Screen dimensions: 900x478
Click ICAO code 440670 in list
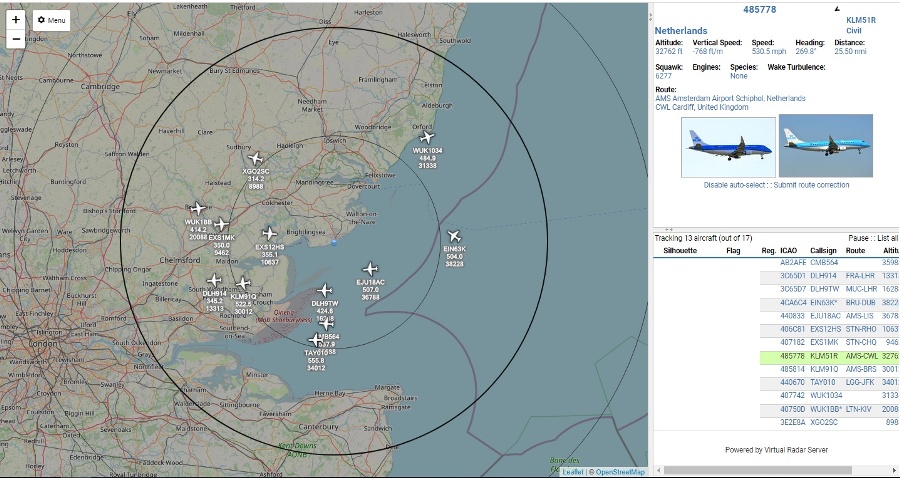(x=793, y=382)
